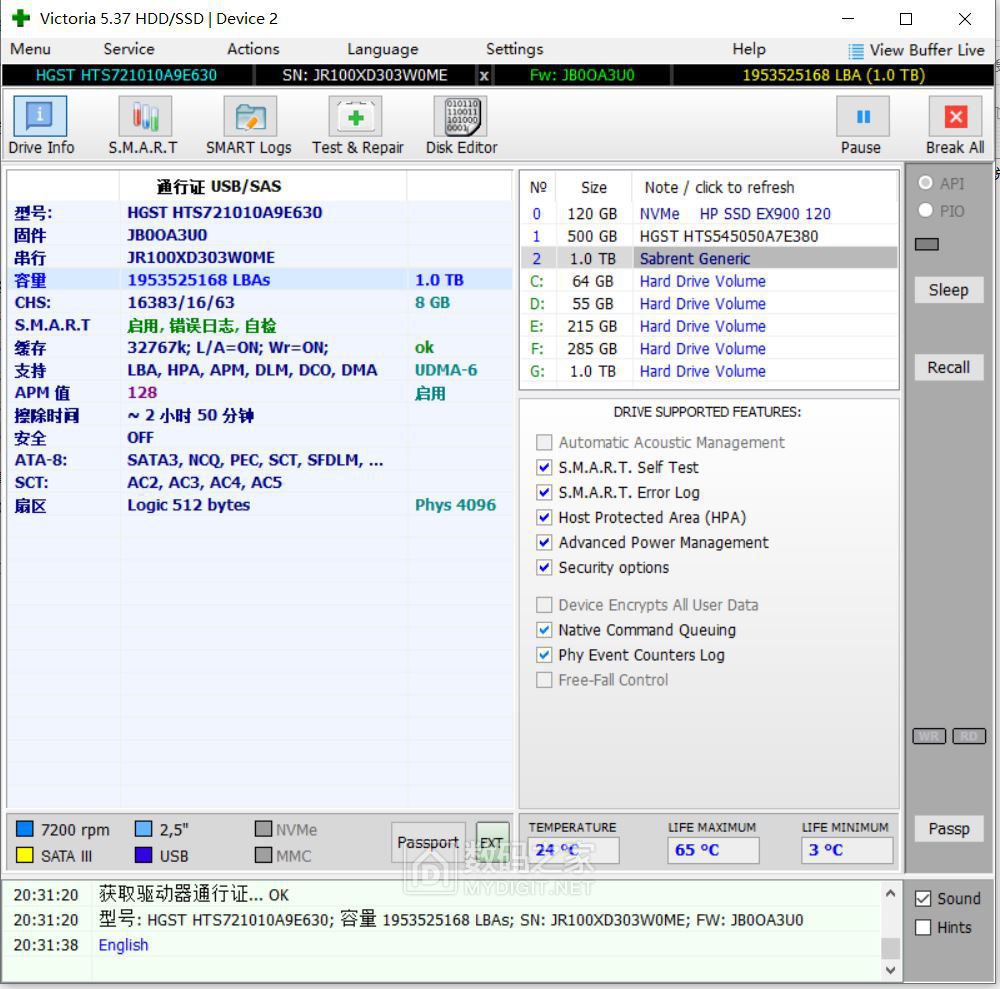
Task: Click the Recall button
Action: 948,367
